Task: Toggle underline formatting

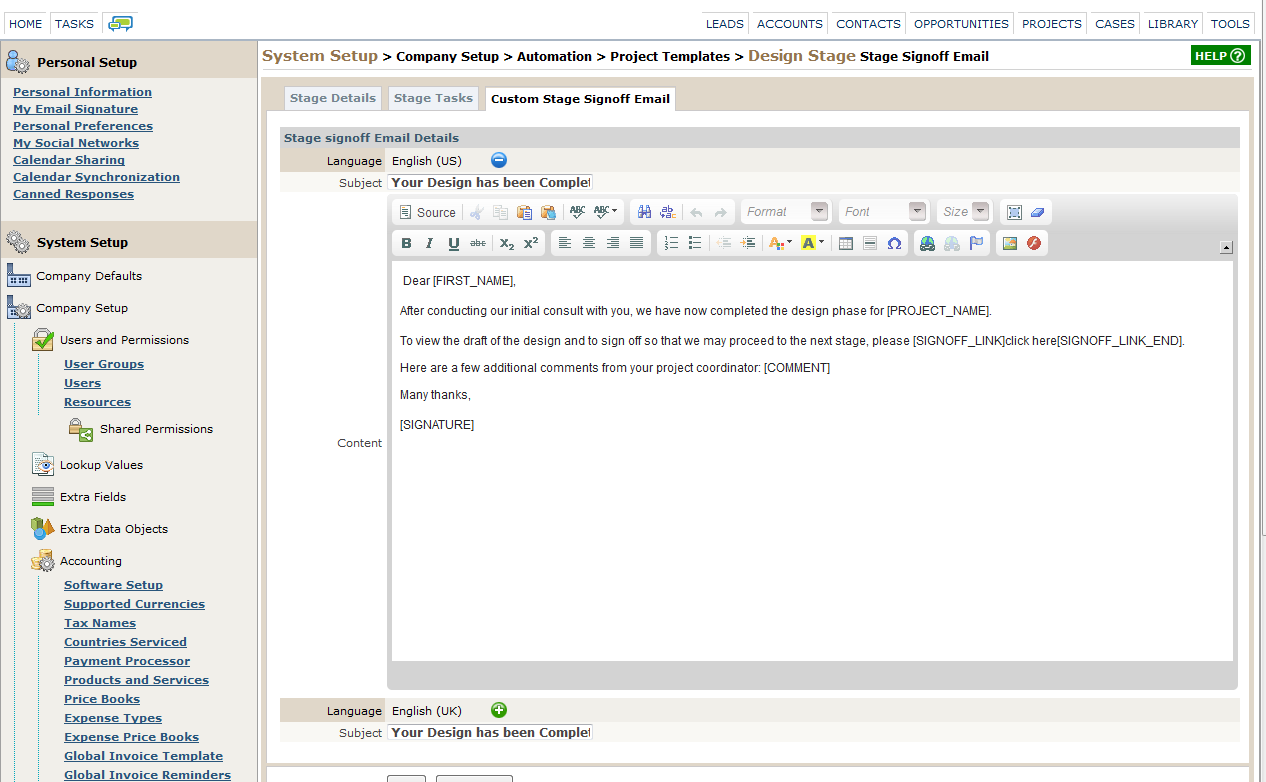Action: click(x=454, y=243)
